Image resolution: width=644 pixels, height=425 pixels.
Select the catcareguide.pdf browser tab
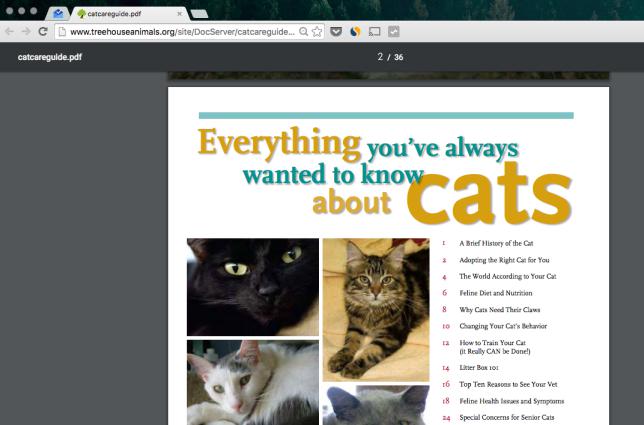(x=130, y=14)
